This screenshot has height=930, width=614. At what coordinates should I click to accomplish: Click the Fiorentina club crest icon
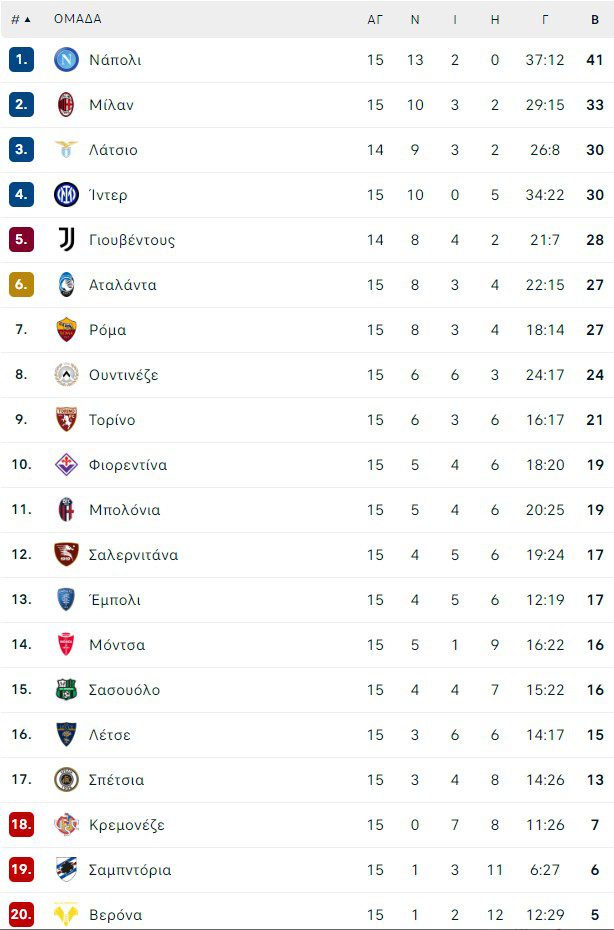66,465
